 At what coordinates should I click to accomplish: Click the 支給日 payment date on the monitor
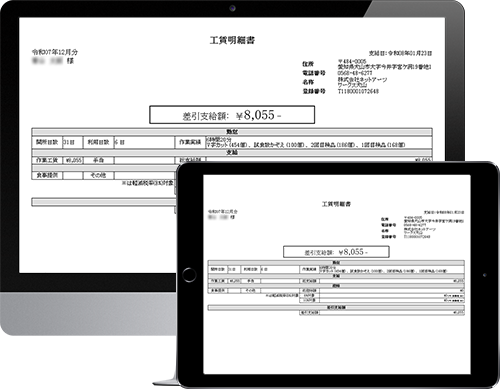pyautogui.click(x=400, y=53)
